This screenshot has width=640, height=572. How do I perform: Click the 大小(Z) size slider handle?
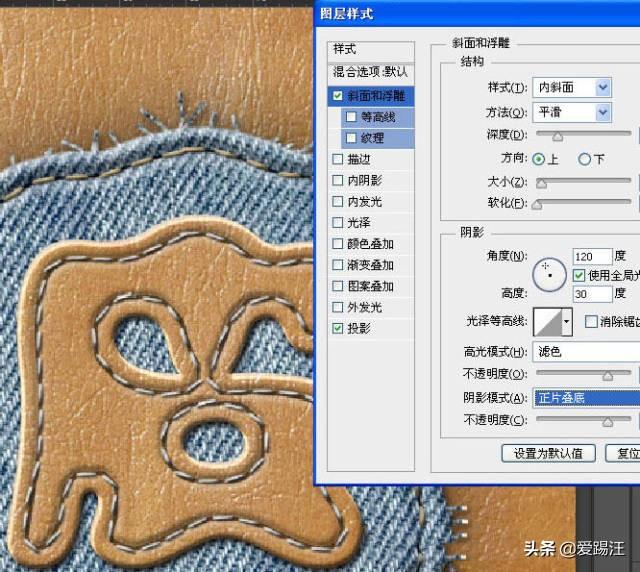tap(541, 183)
